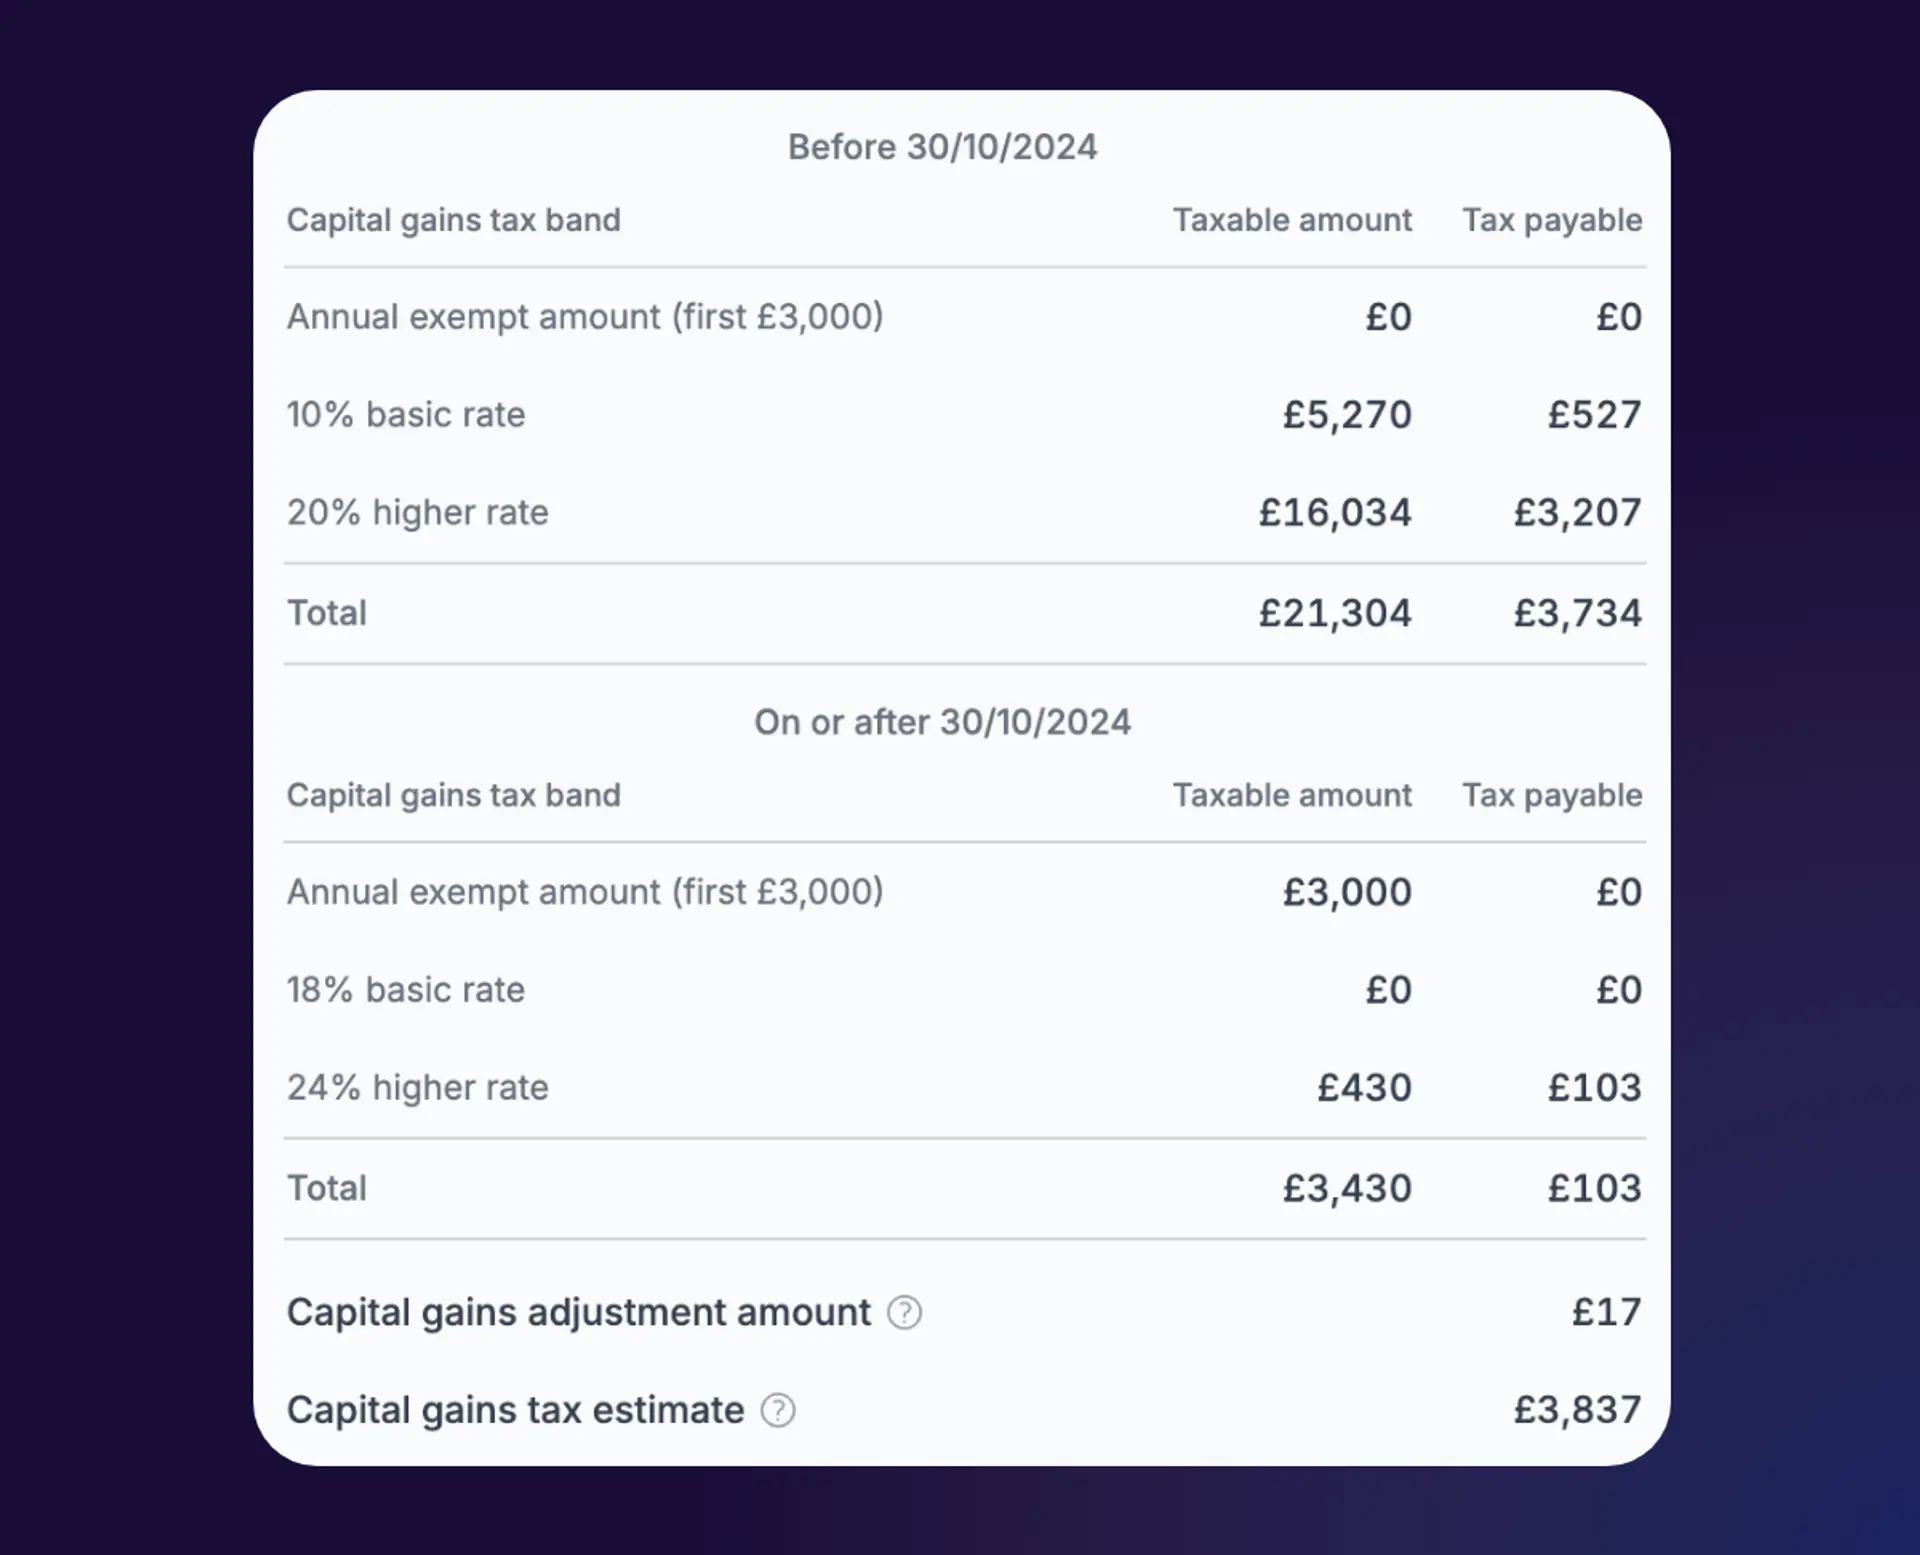
Task: Click the Capital gains tax band header
Action: (x=453, y=220)
